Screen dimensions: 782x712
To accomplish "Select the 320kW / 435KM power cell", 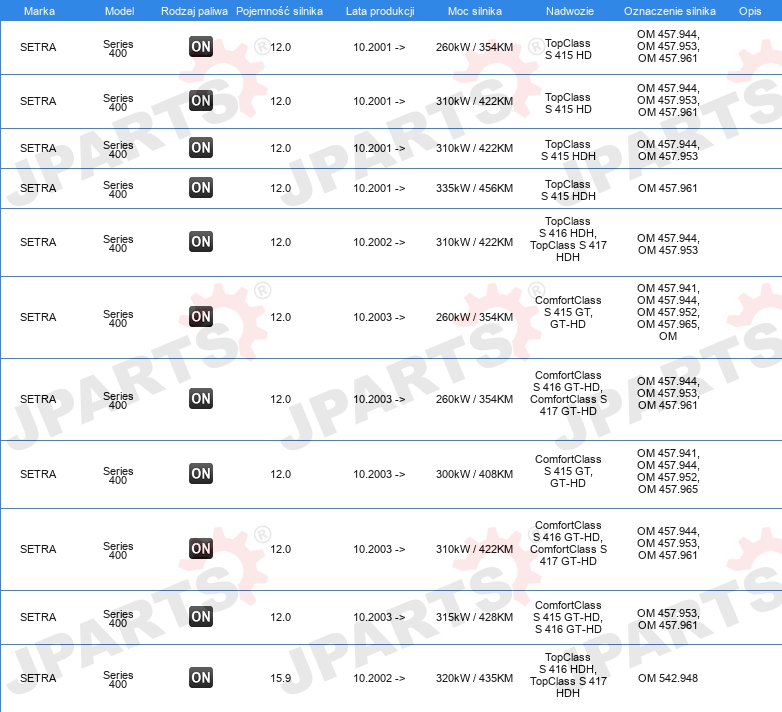I will pyautogui.click(x=474, y=678).
